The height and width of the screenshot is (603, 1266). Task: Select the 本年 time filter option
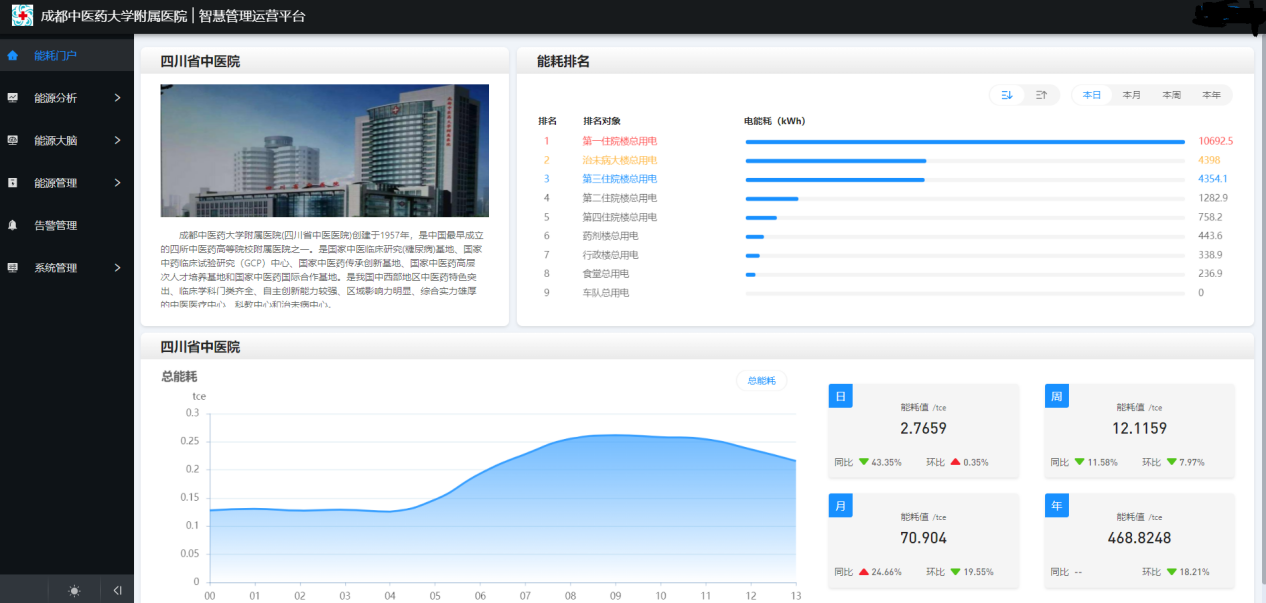pos(1211,94)
